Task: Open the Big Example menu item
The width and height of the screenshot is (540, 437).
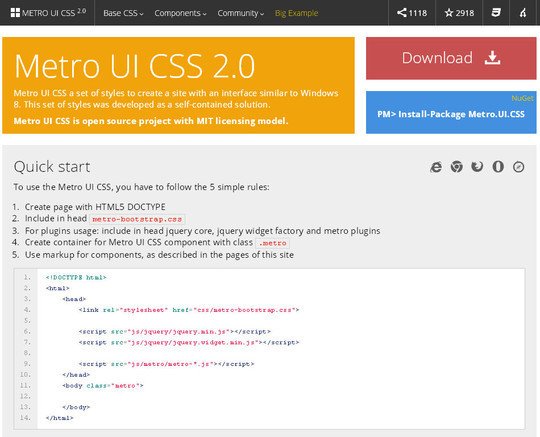Action: point(297,13)
